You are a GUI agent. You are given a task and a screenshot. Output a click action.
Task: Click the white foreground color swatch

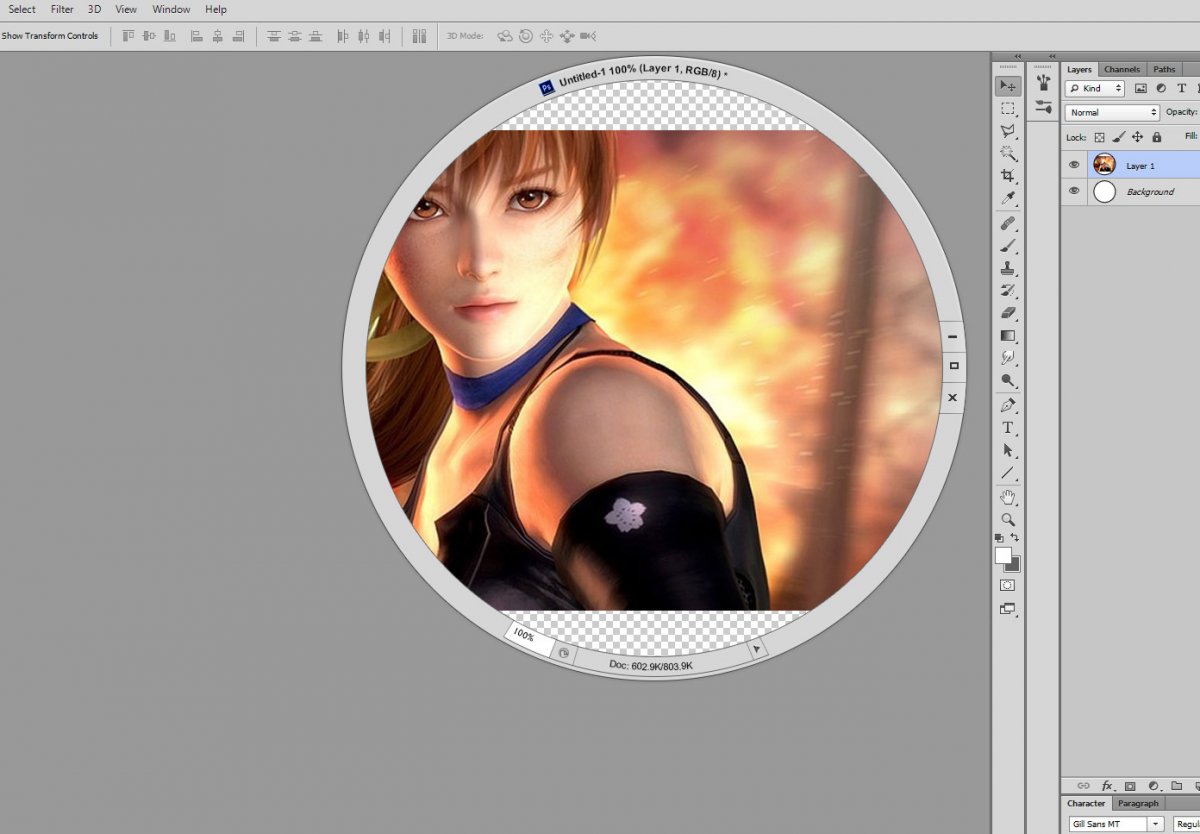click(1003, 555)
